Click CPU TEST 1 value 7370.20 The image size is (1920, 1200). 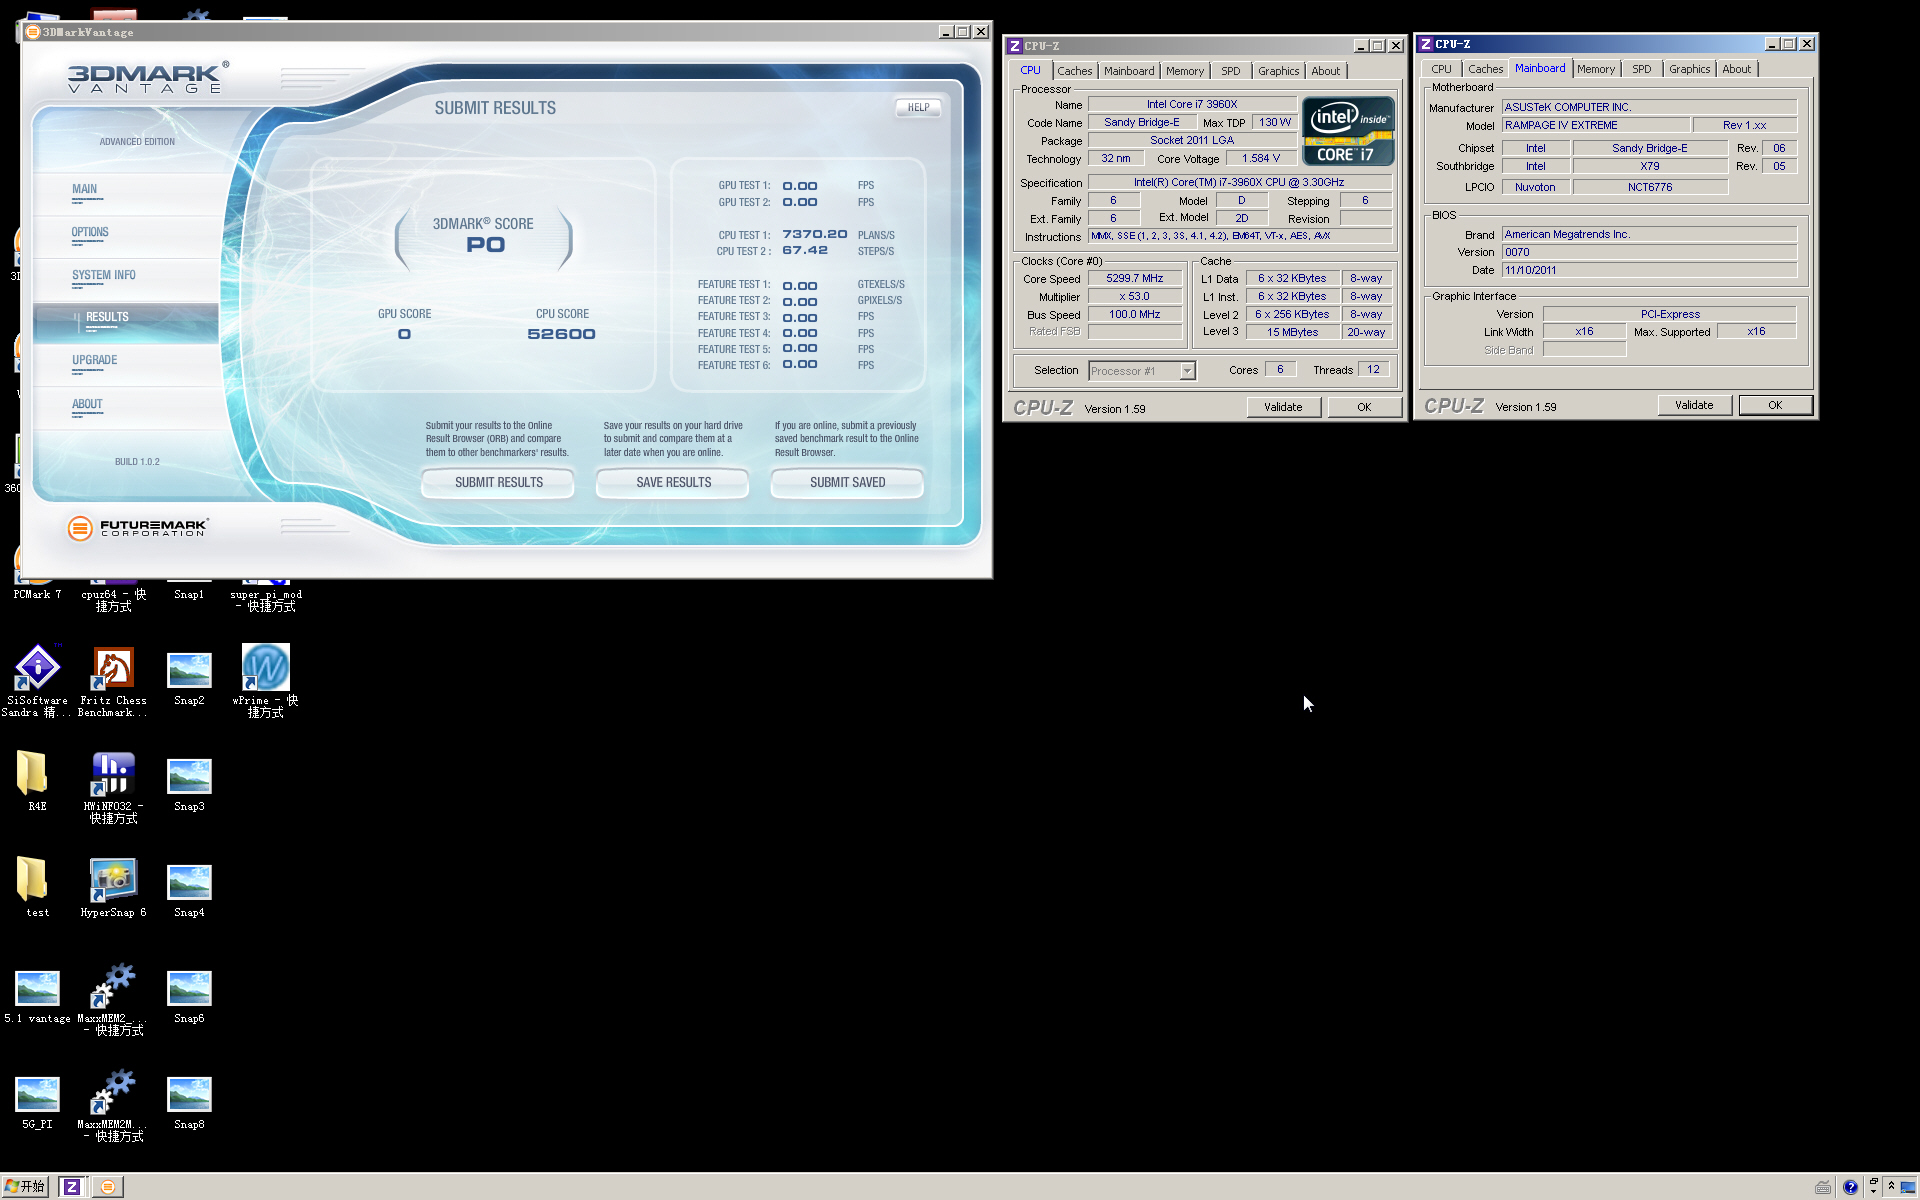(814, 234)
